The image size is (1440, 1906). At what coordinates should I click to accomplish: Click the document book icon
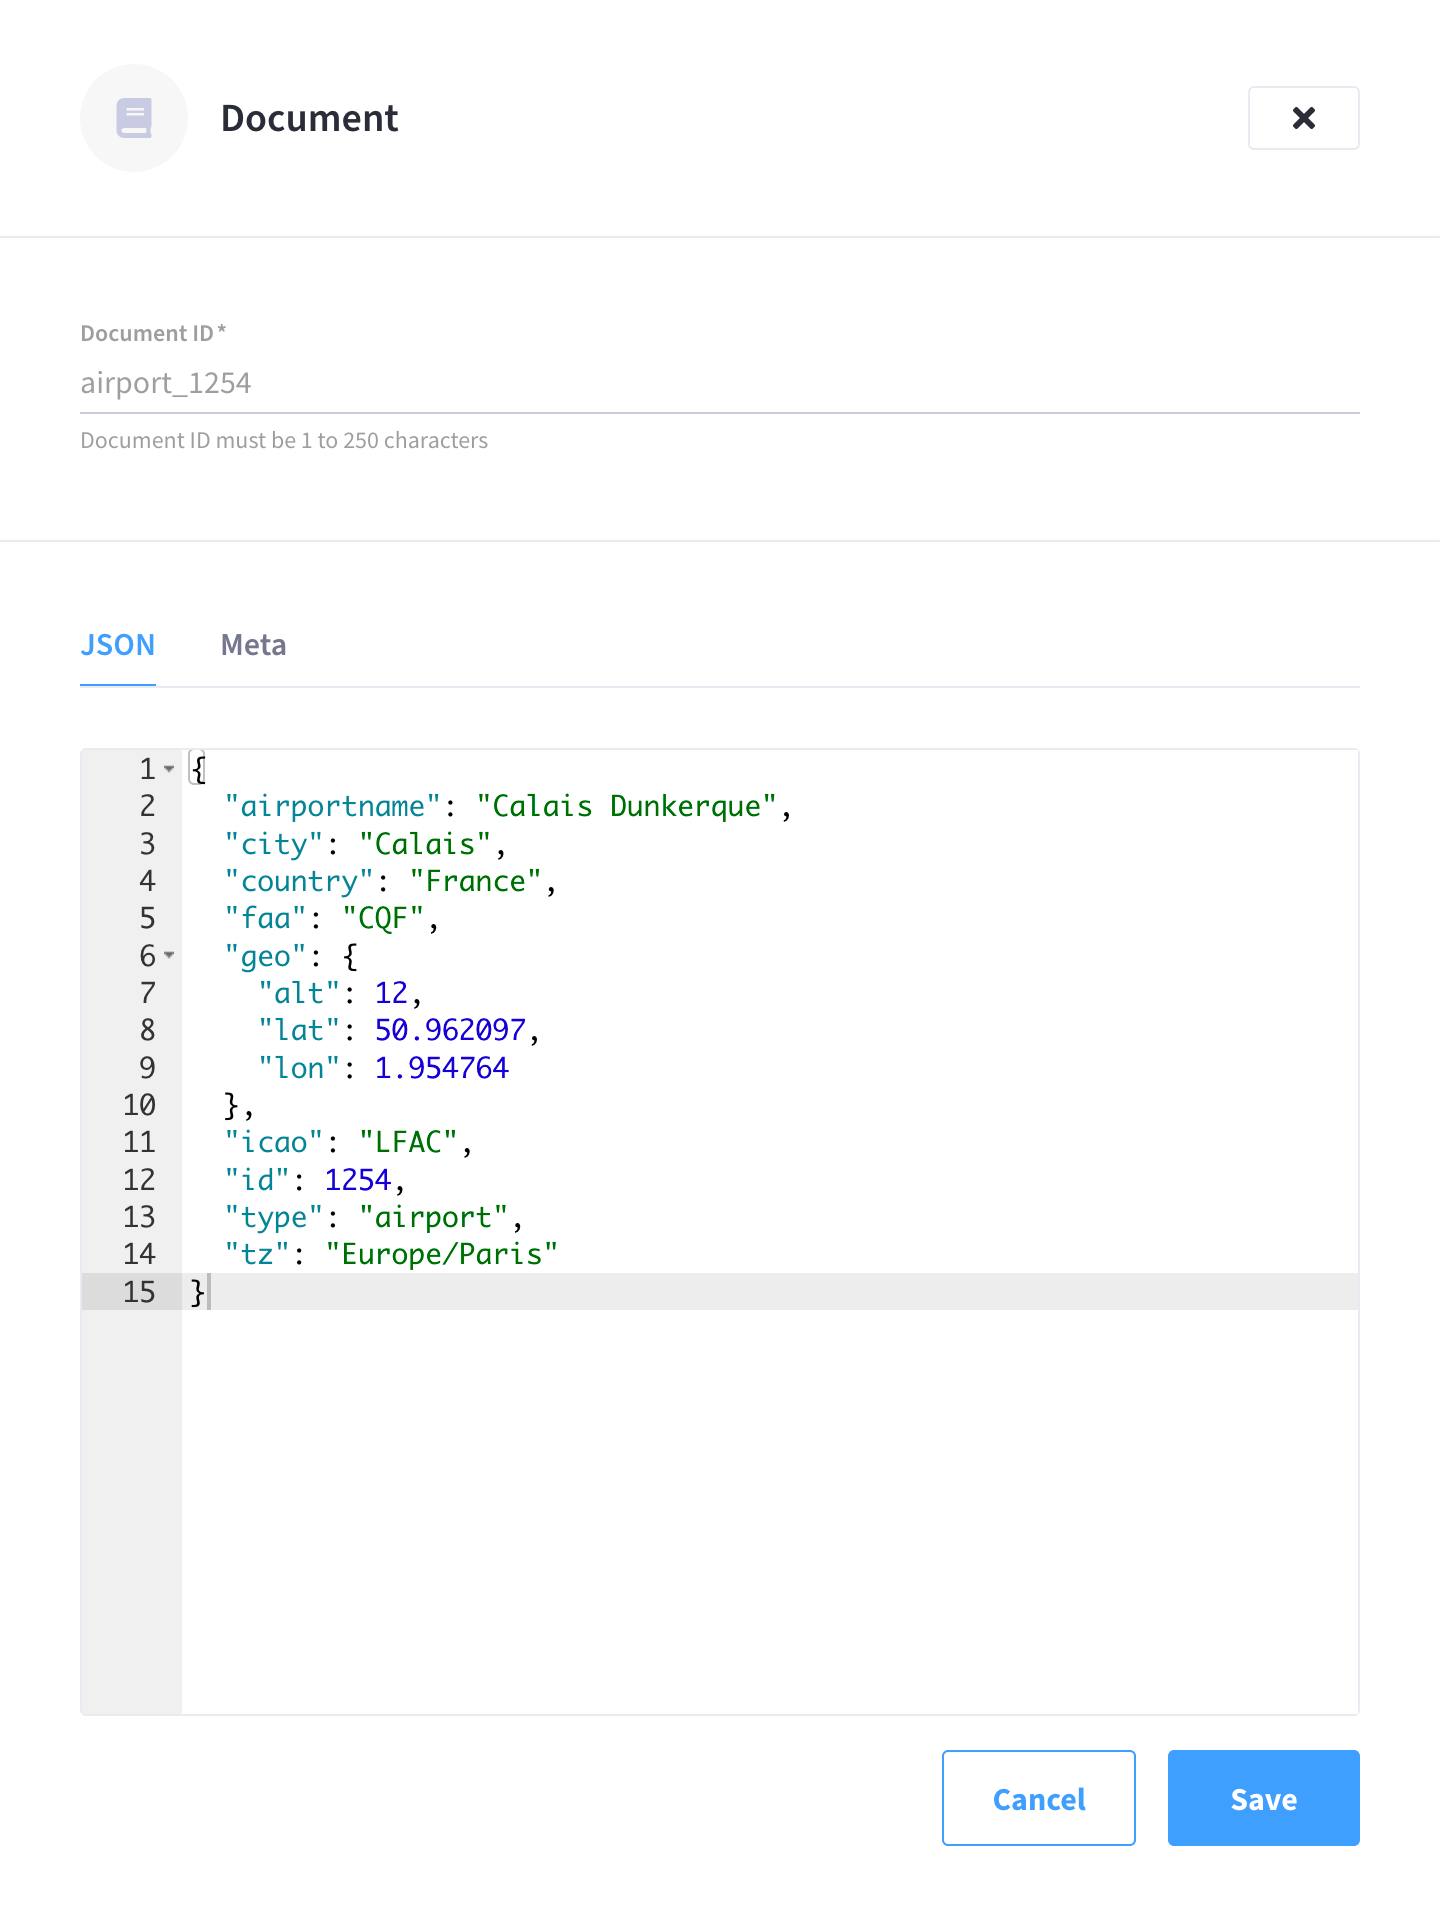coord(134,118)
